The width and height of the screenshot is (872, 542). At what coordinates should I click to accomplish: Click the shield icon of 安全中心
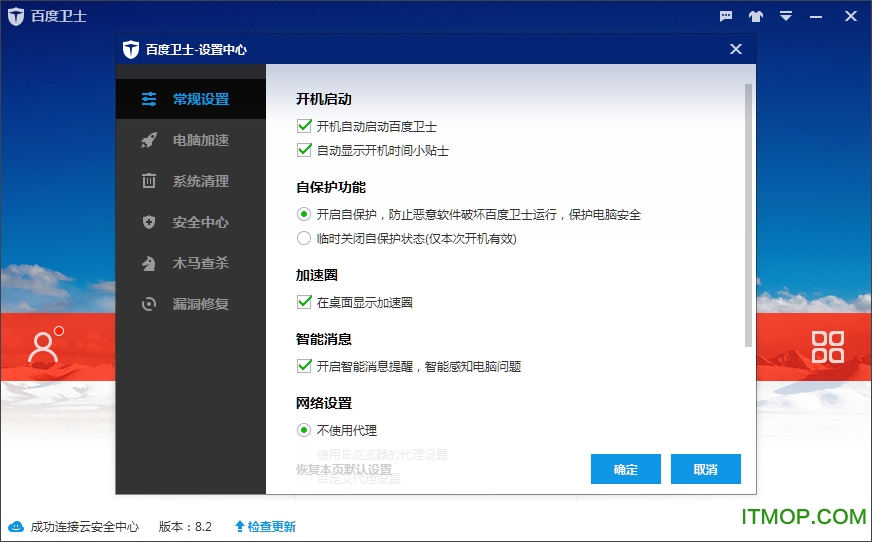[x=149, y=222]
